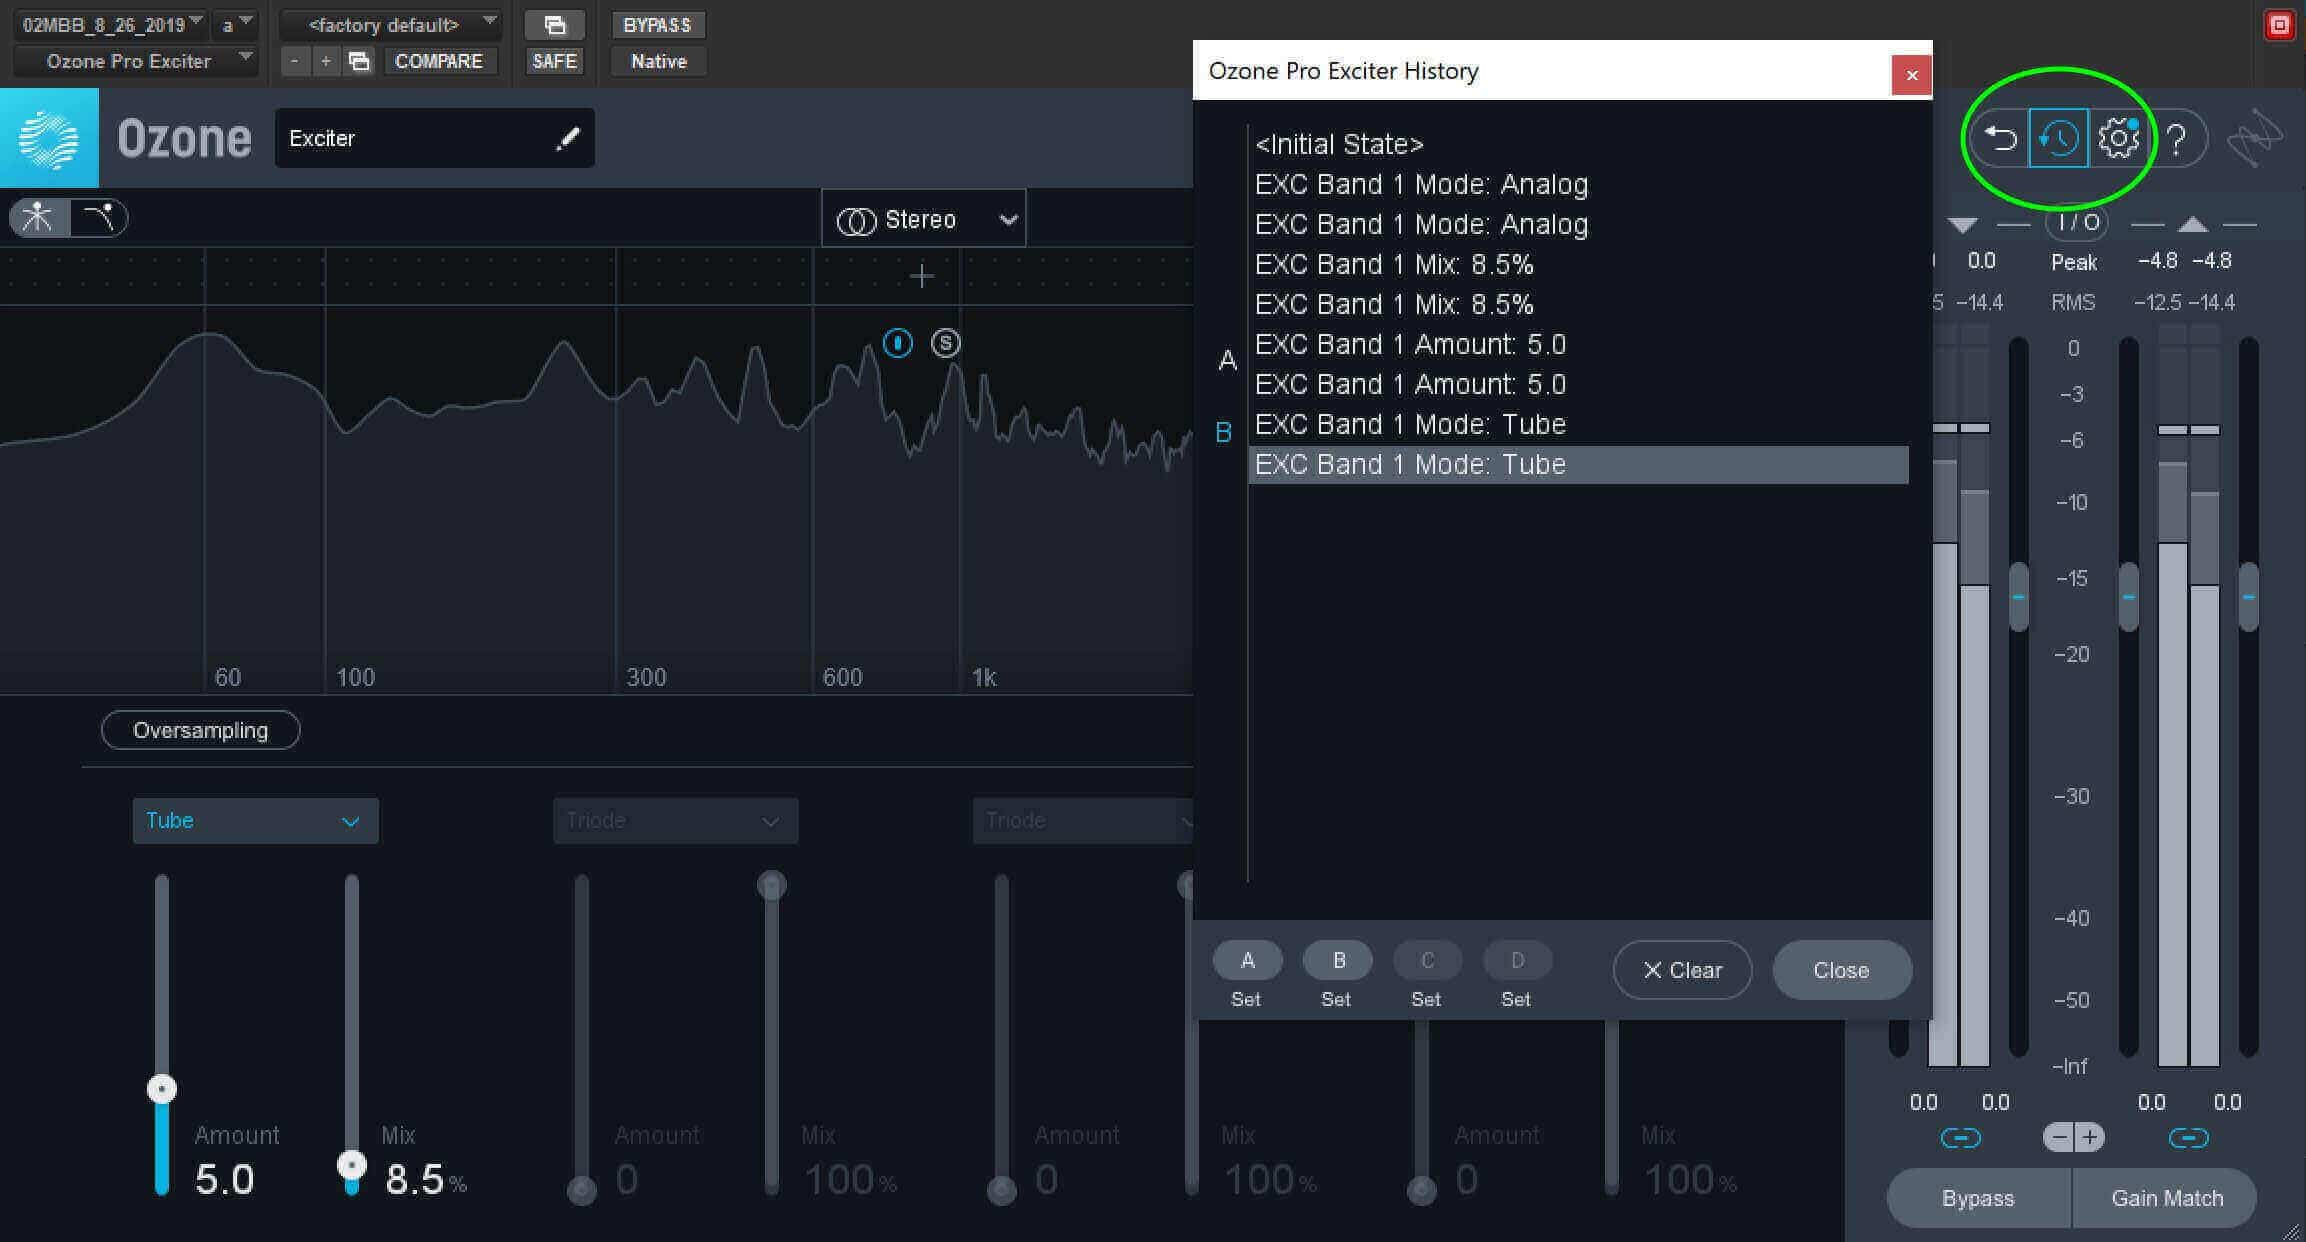
Task: Click the band bypass power icon
Action: tap(898, 343)
